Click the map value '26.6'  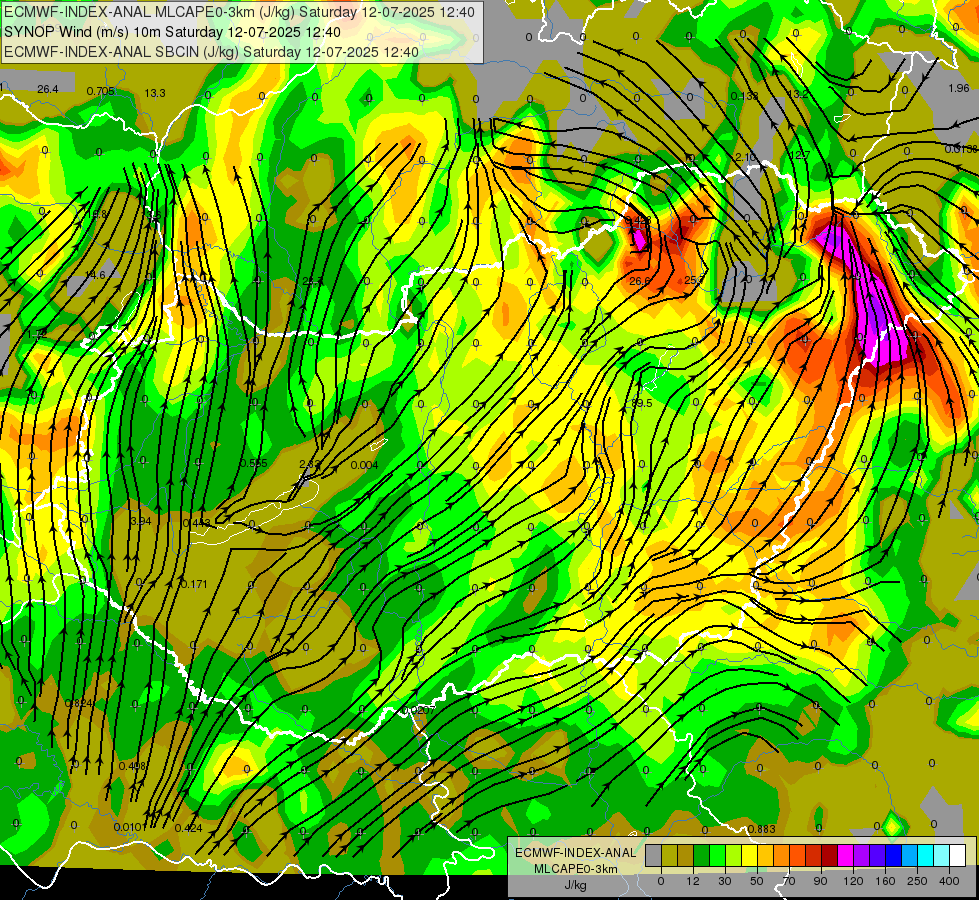click(639, 281)
